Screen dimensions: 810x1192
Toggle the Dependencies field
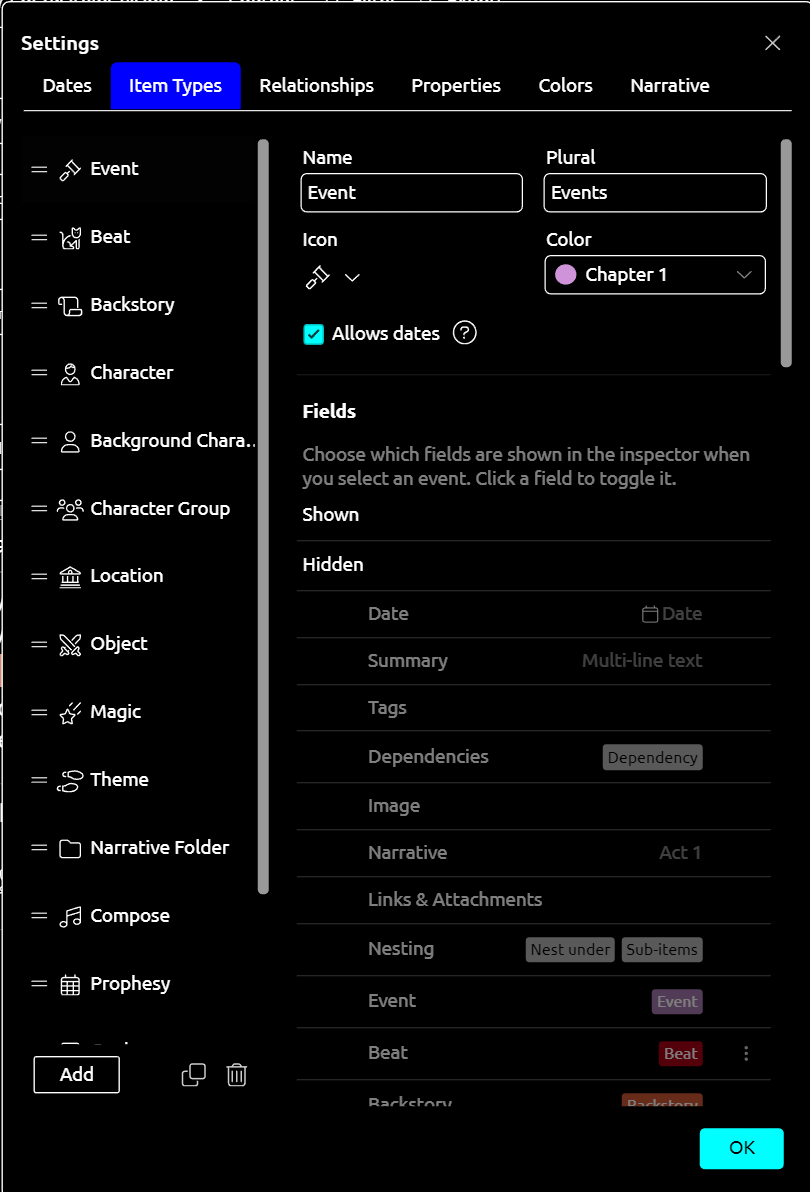428,757
